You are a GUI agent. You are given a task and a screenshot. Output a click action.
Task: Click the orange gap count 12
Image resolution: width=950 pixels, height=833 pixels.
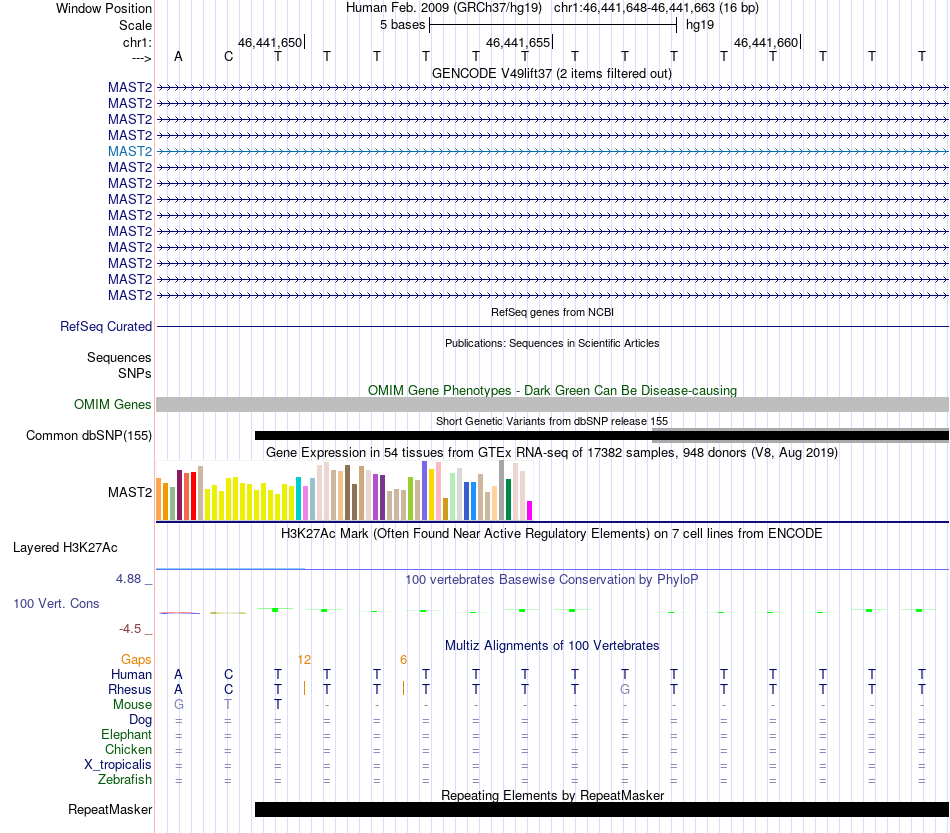(x=304, y=660)
